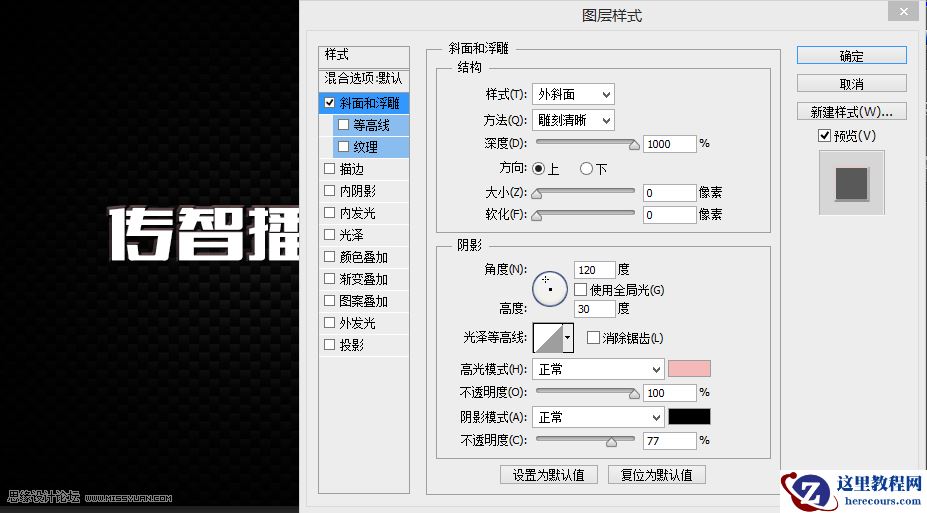Enable 使用全局光 checkbox
Viewport: 927px width, 513px height.
(x=581, y=290)
